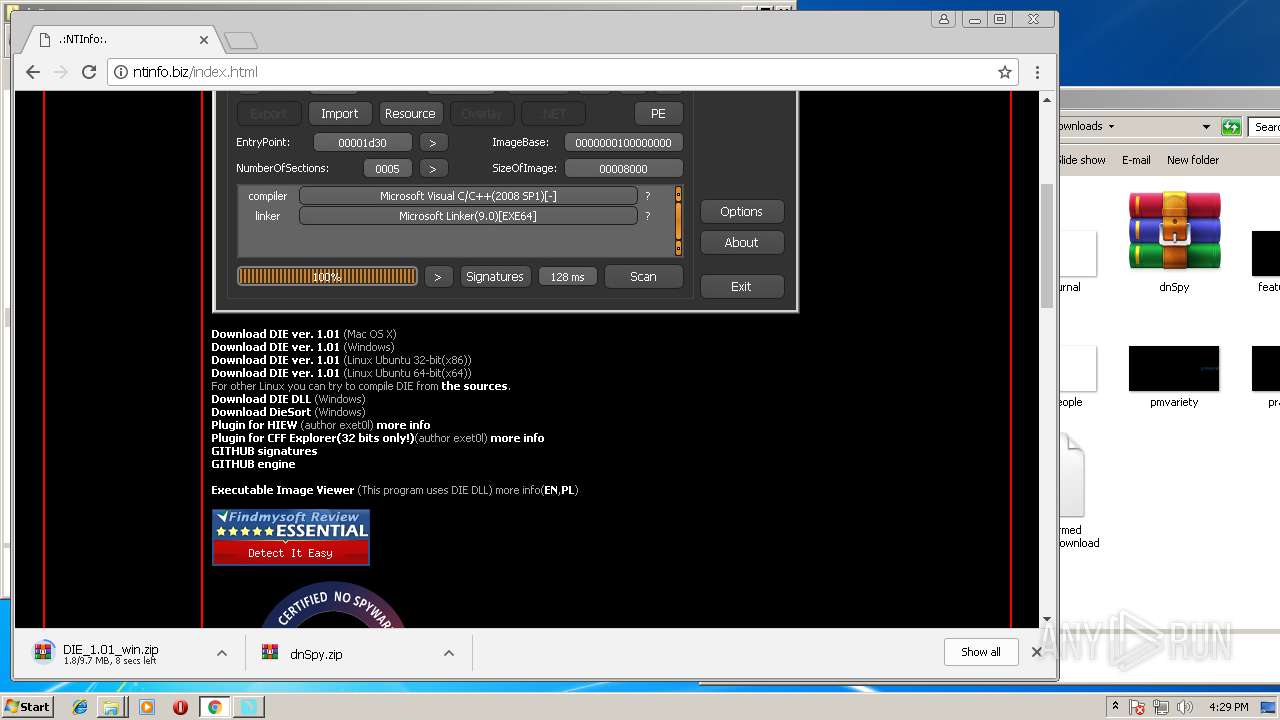Open dnSpy.zip download item
The width and height of the screenshot is (1280, 720).
tap(316, 654)
